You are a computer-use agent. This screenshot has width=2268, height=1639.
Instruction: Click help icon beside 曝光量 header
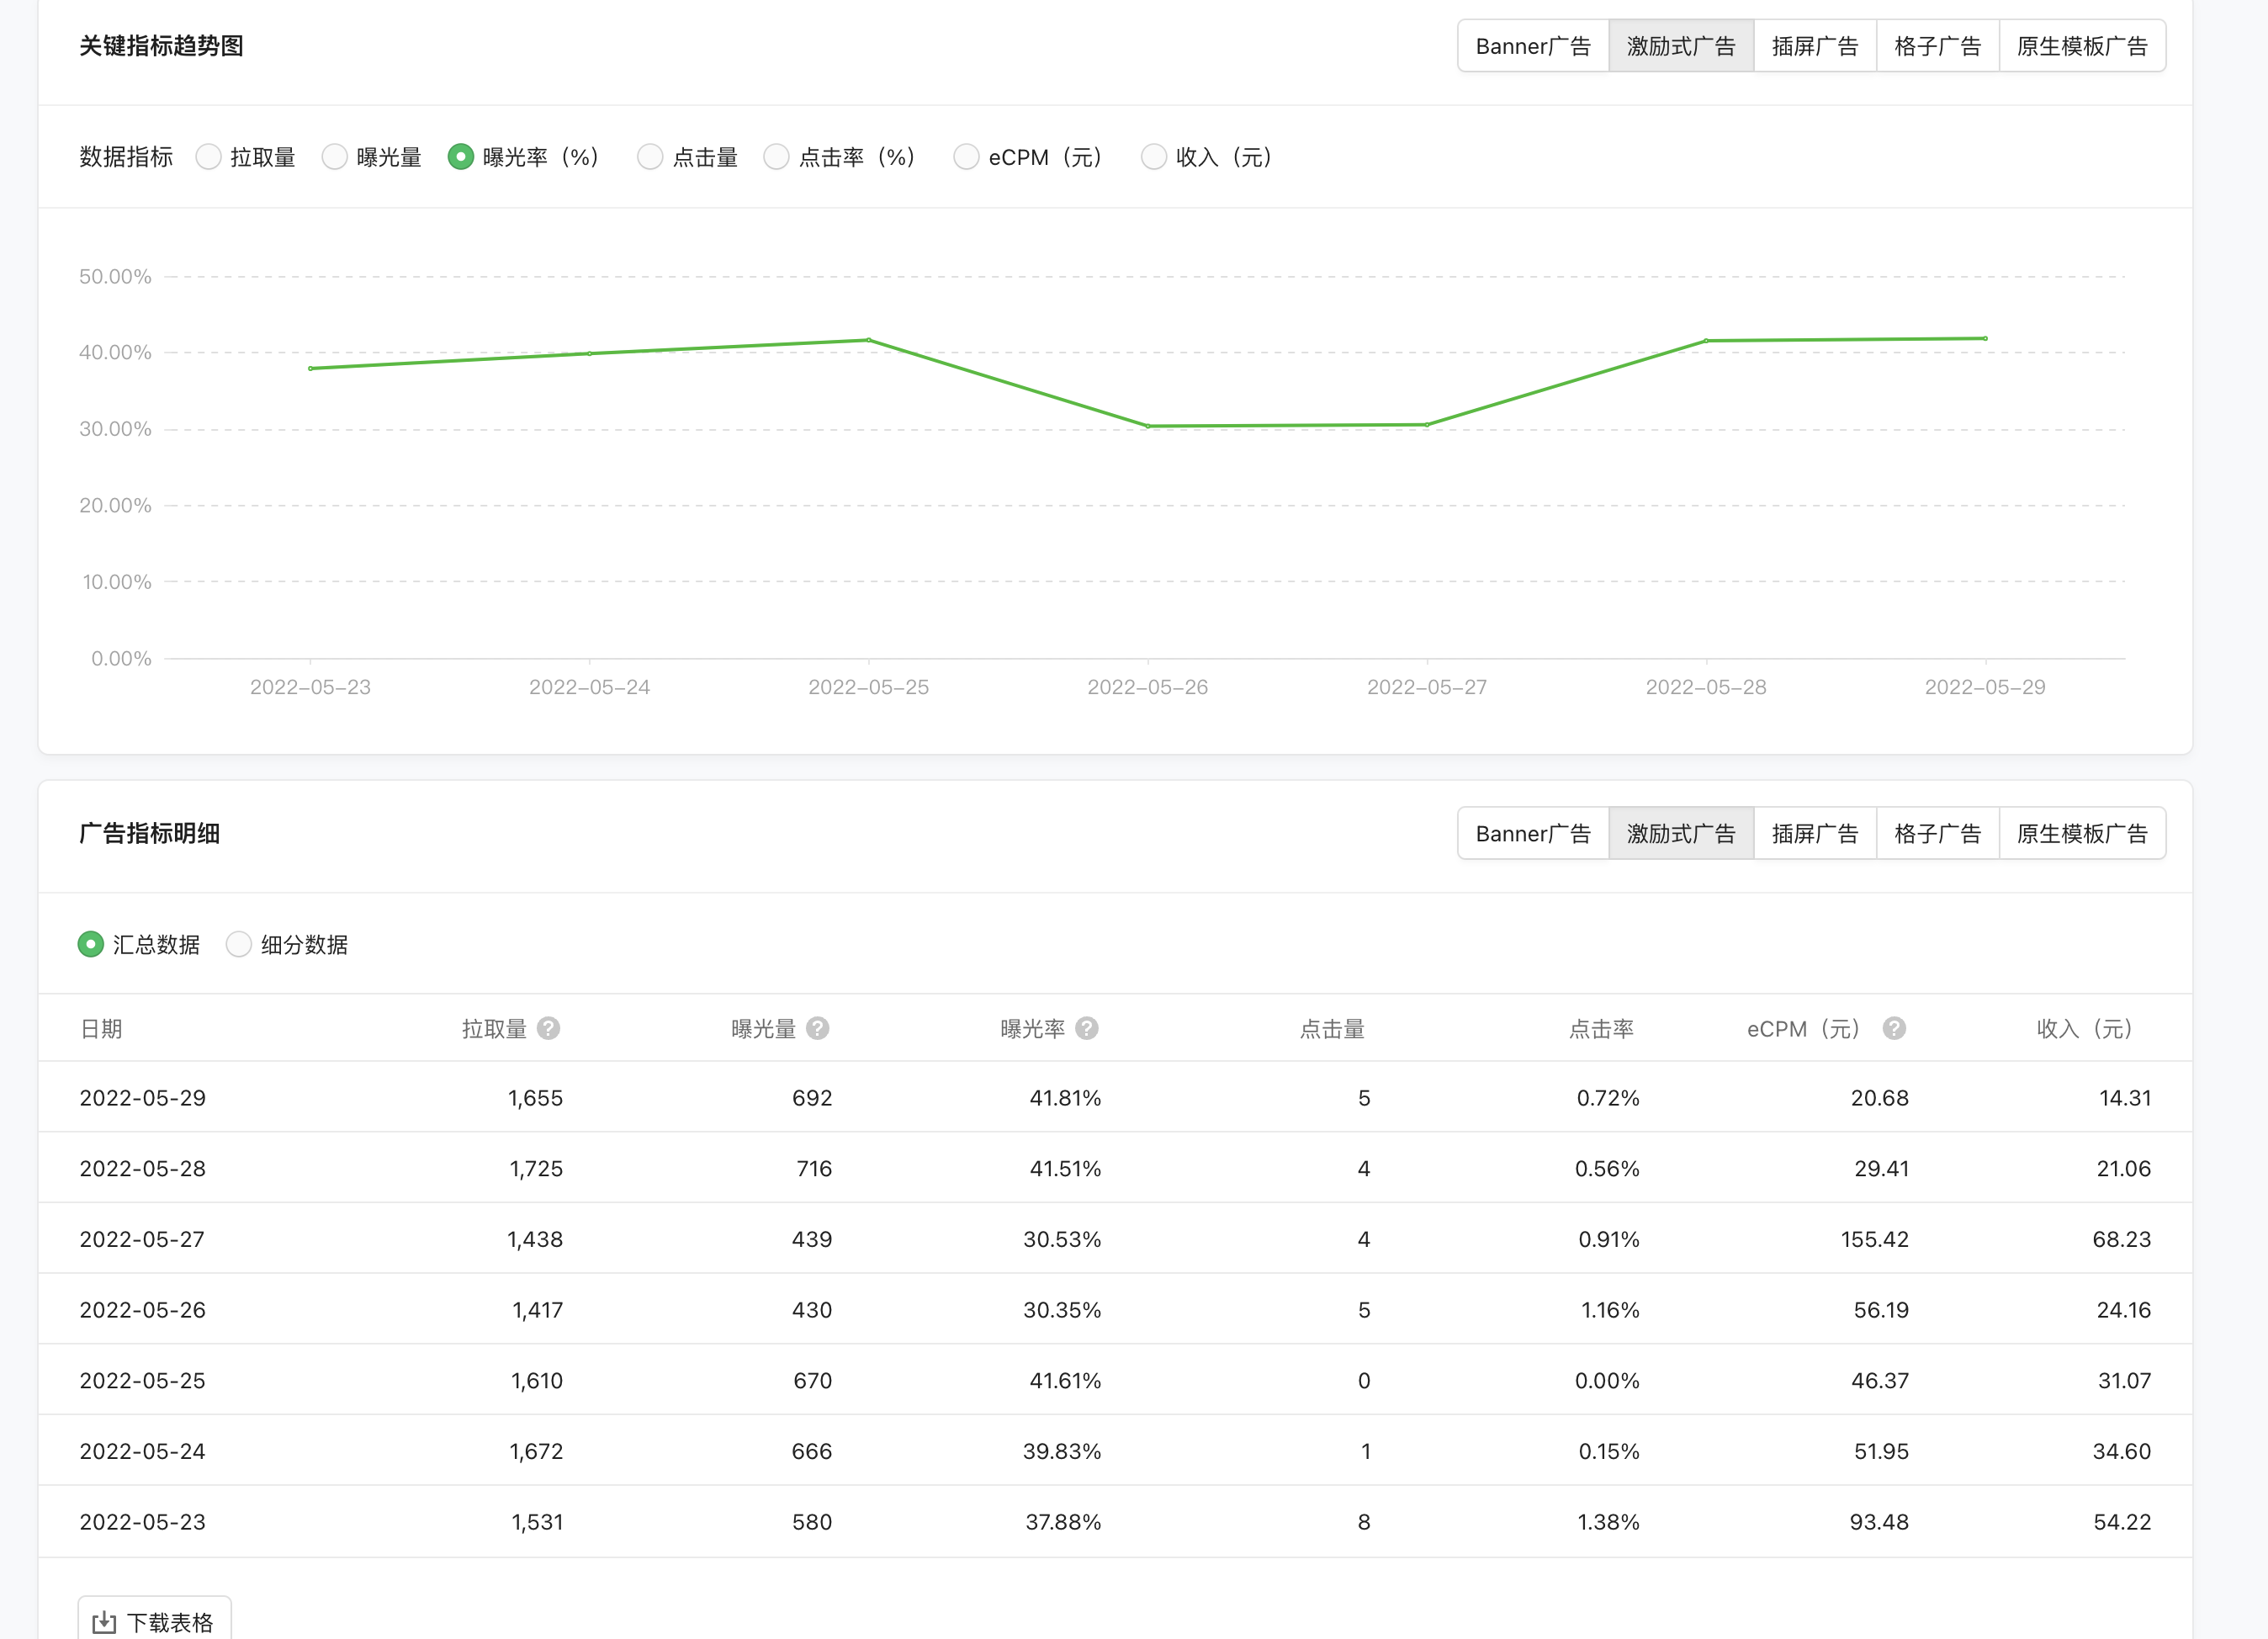tap(817, 1028)
